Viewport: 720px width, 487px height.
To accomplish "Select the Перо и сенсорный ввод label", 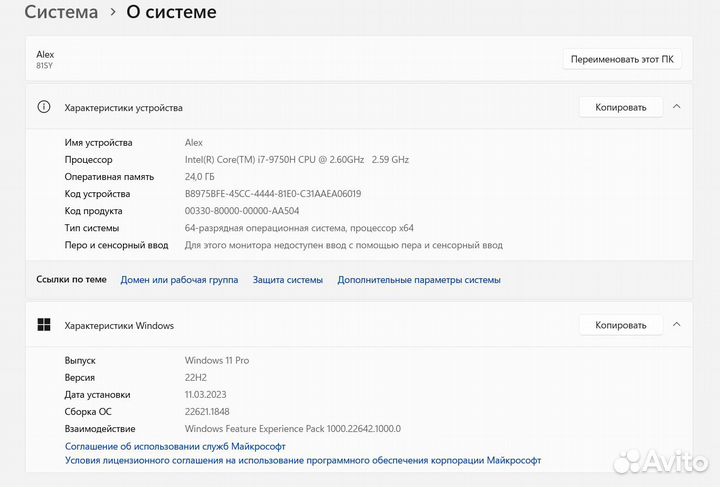I will coord(116,245).
